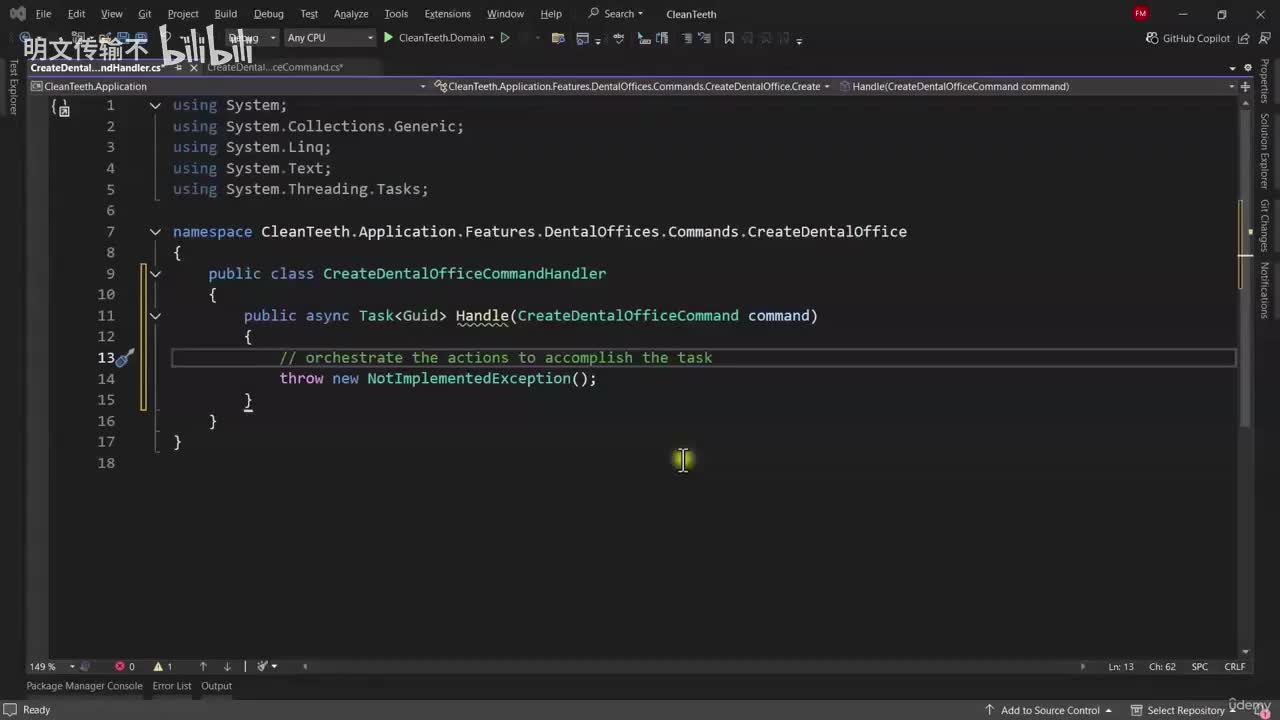Open the FM account avatar
Viewport: 1280px width, 720px height.
[1141, 14]
